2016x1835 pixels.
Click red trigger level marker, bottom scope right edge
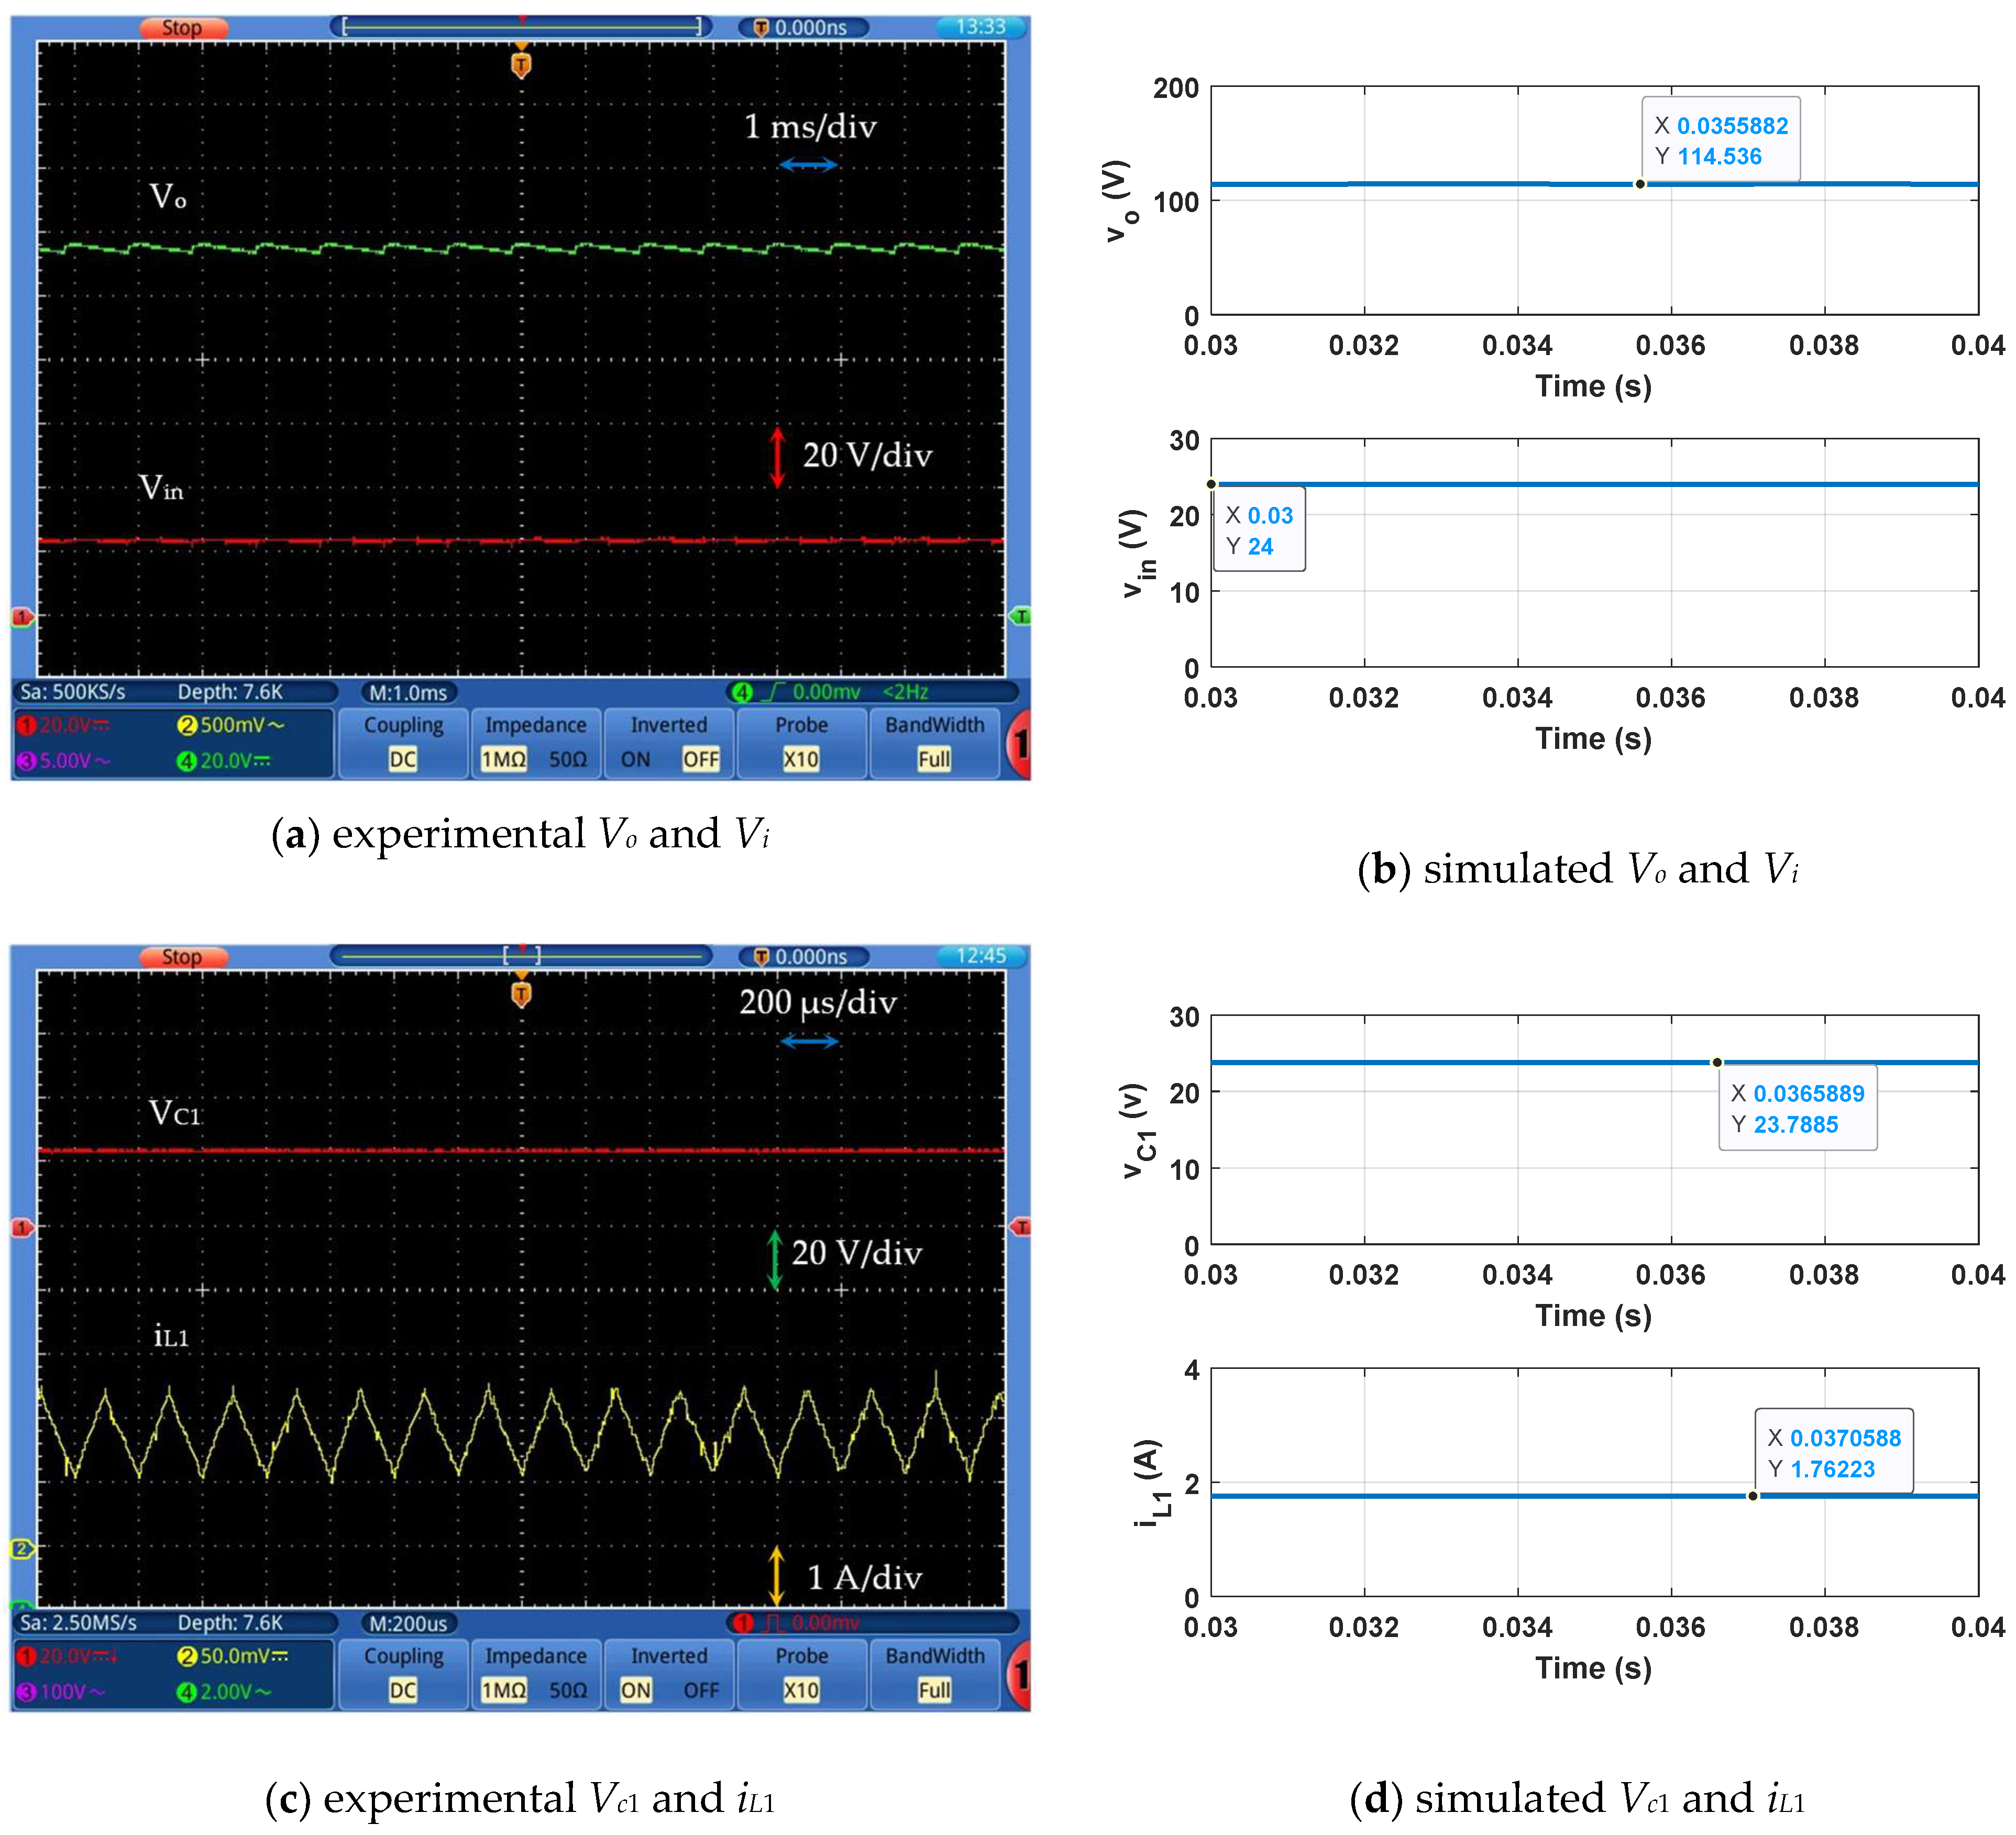[1020, 1227]
